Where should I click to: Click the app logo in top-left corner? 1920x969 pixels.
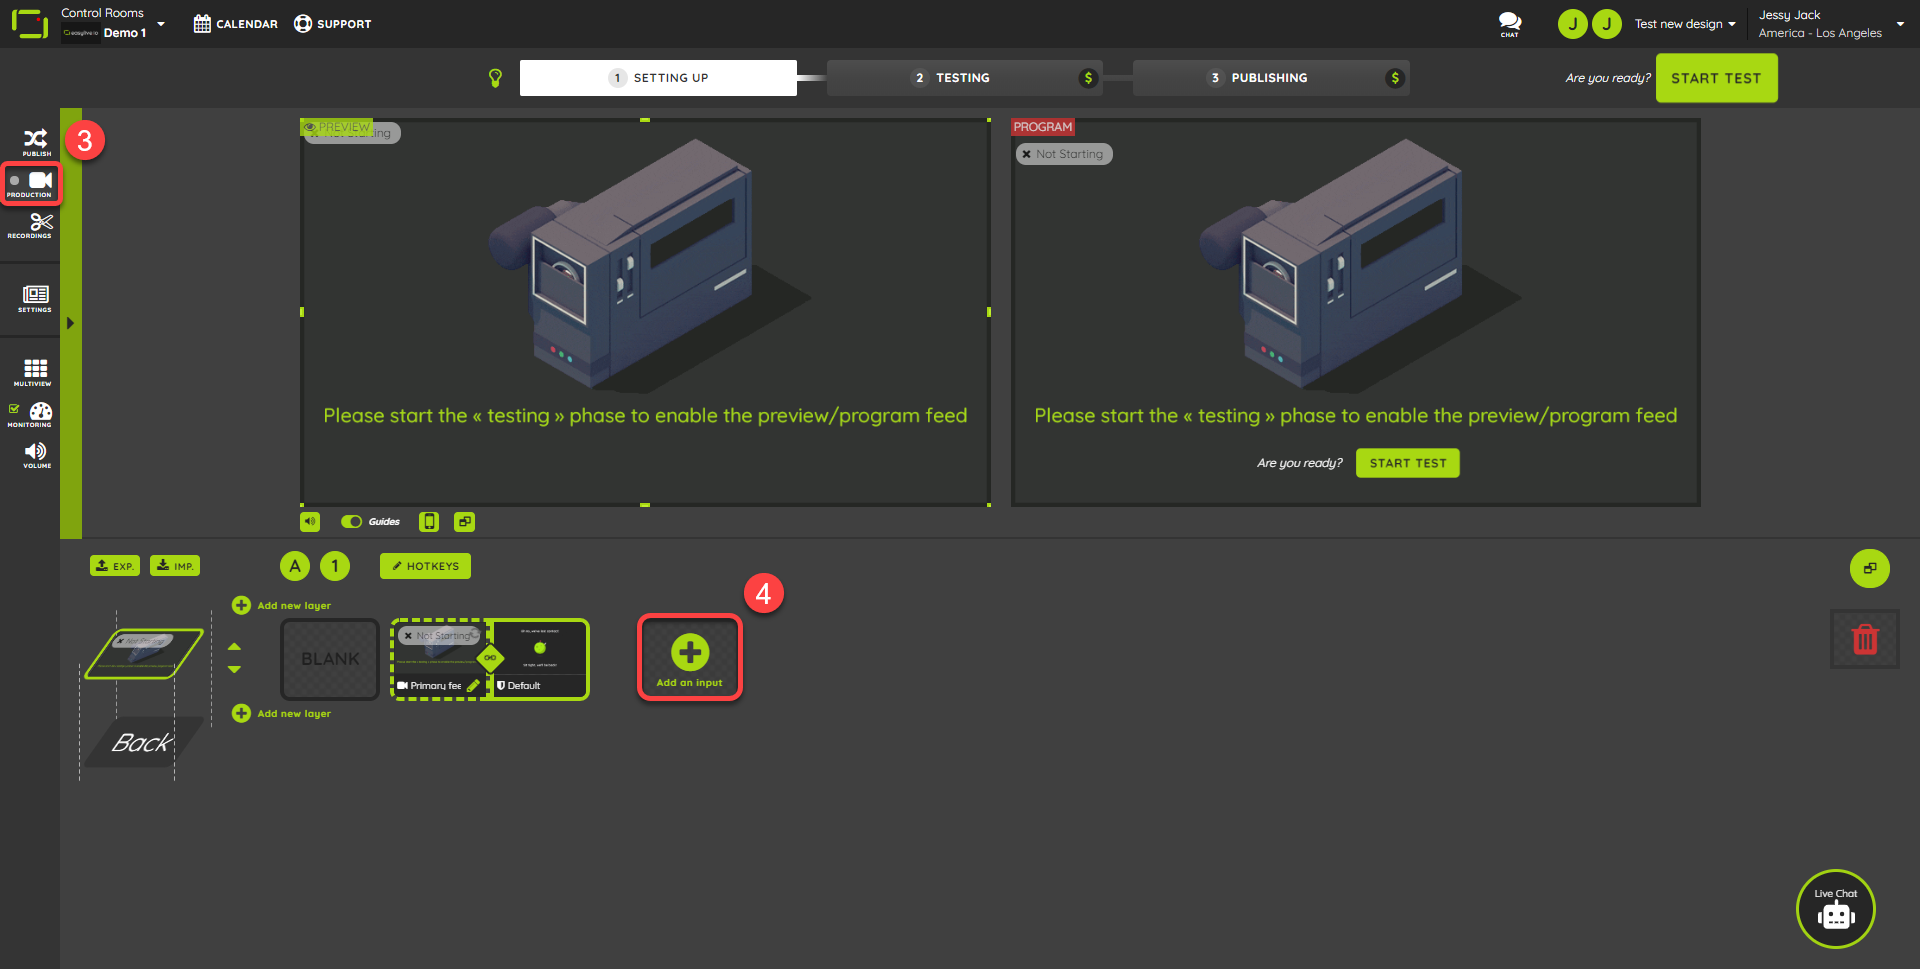tap(29, 24)
